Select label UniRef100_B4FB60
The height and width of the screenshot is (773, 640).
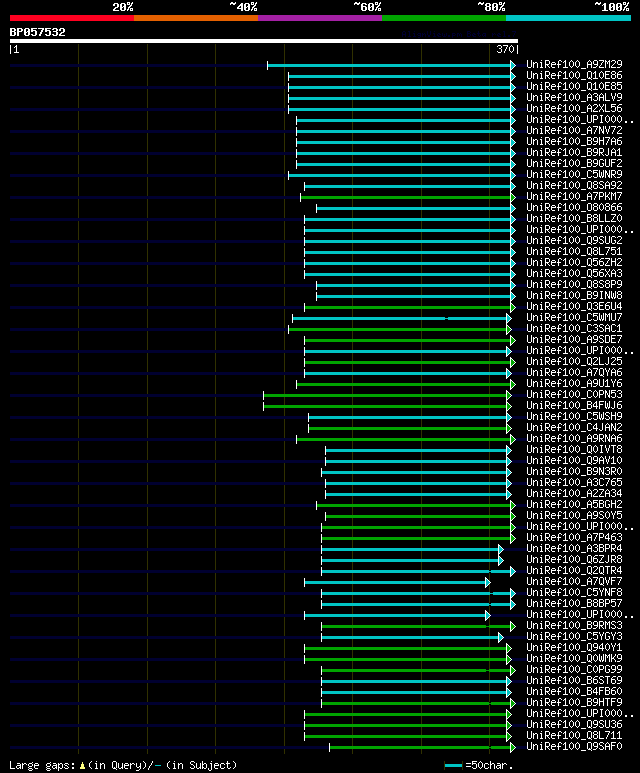pos(574,692)
